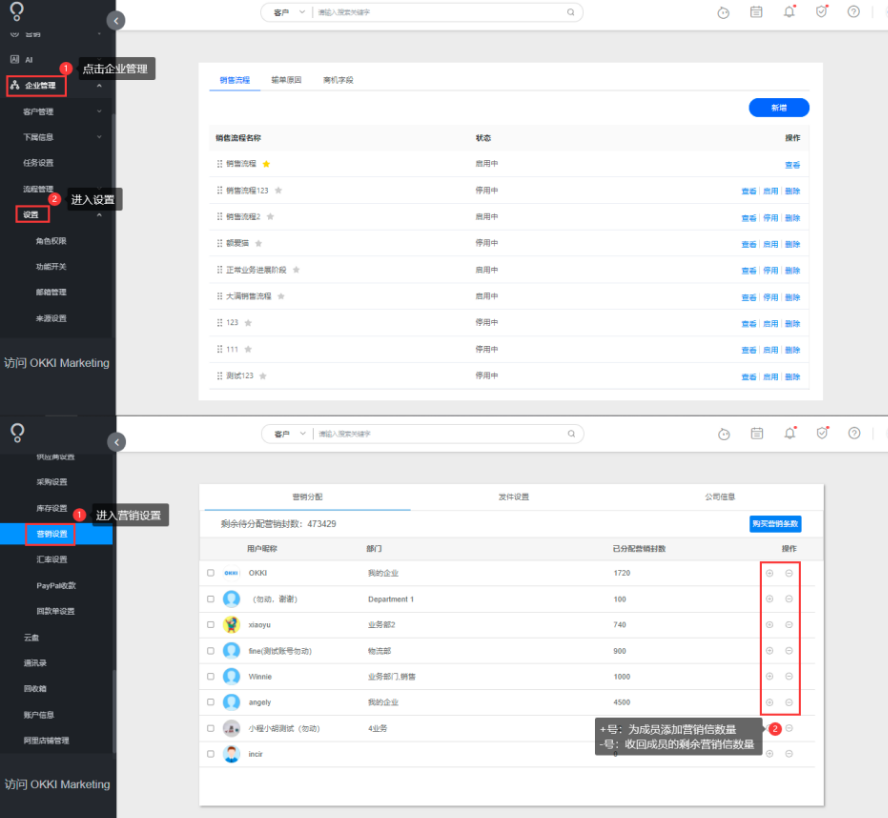Click the minus icon in the Department 1 row
Image resolution: width=888 pixels, height=818 pixels.
pos(789,599)
